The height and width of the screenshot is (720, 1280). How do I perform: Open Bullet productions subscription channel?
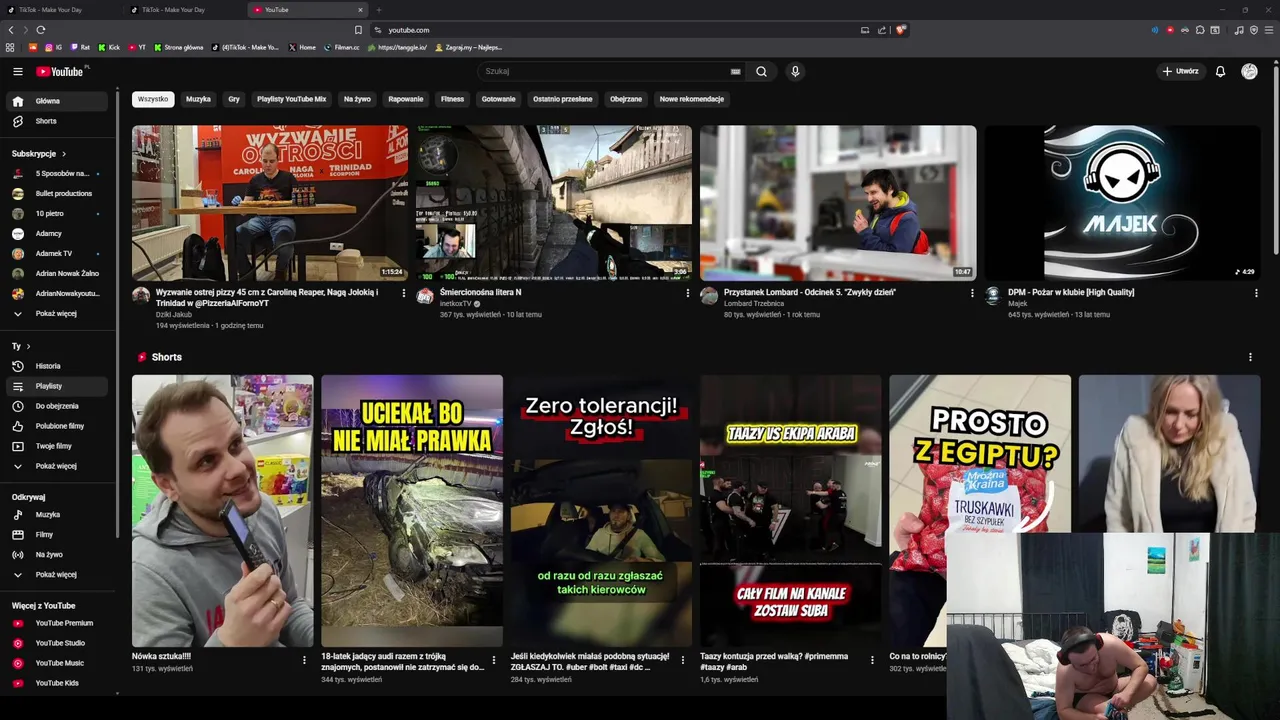[x=56, y=194]
